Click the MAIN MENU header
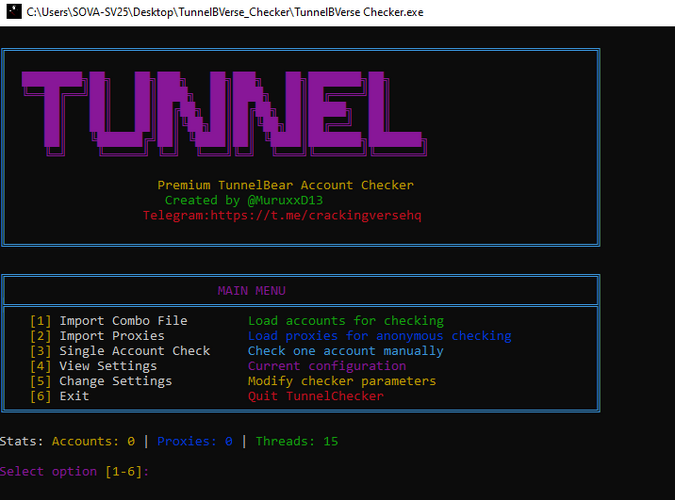Image resolution: width=675 pixels, height=500 pixels. (251, 291)
